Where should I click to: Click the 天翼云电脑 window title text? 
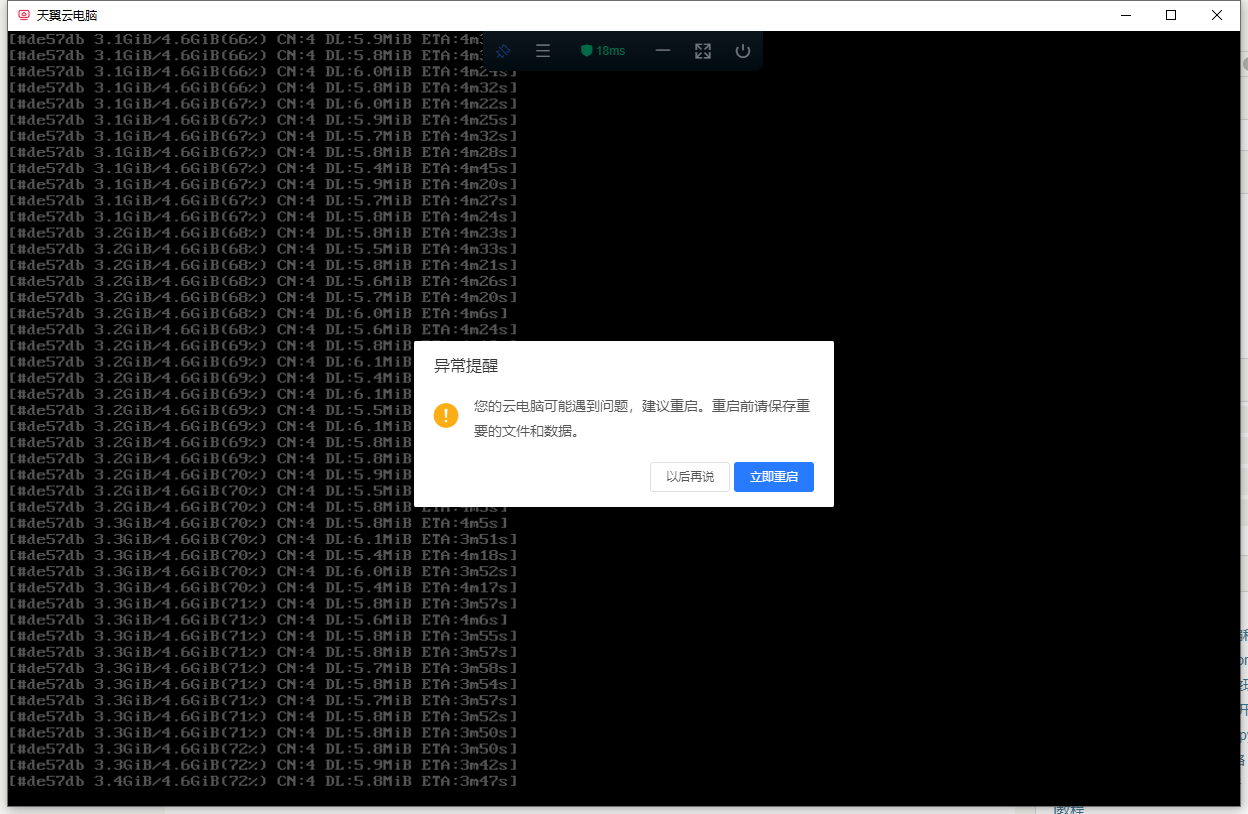pos(67,16)
